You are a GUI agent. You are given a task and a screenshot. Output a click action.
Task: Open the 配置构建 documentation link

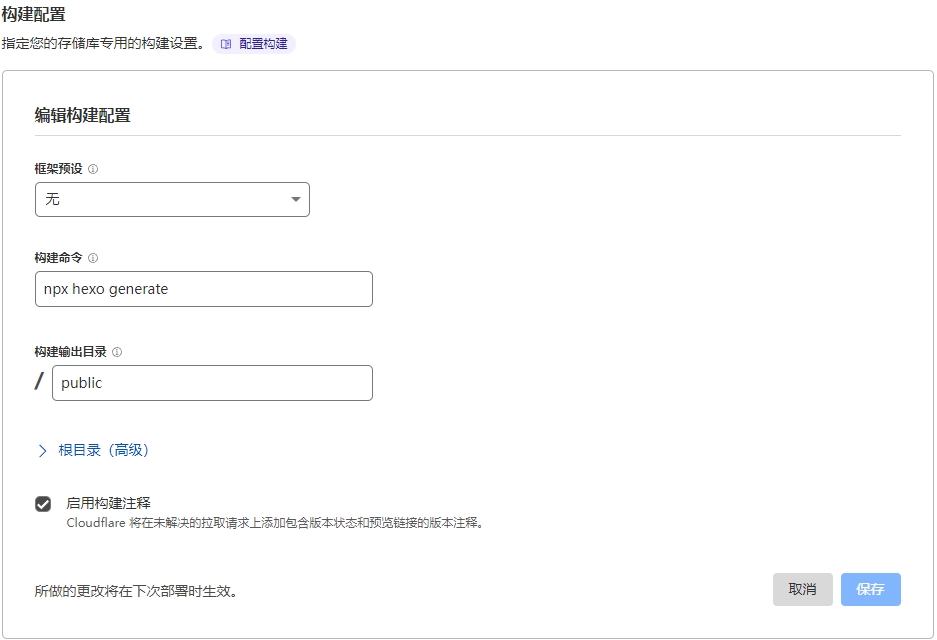tap(263, 44)
